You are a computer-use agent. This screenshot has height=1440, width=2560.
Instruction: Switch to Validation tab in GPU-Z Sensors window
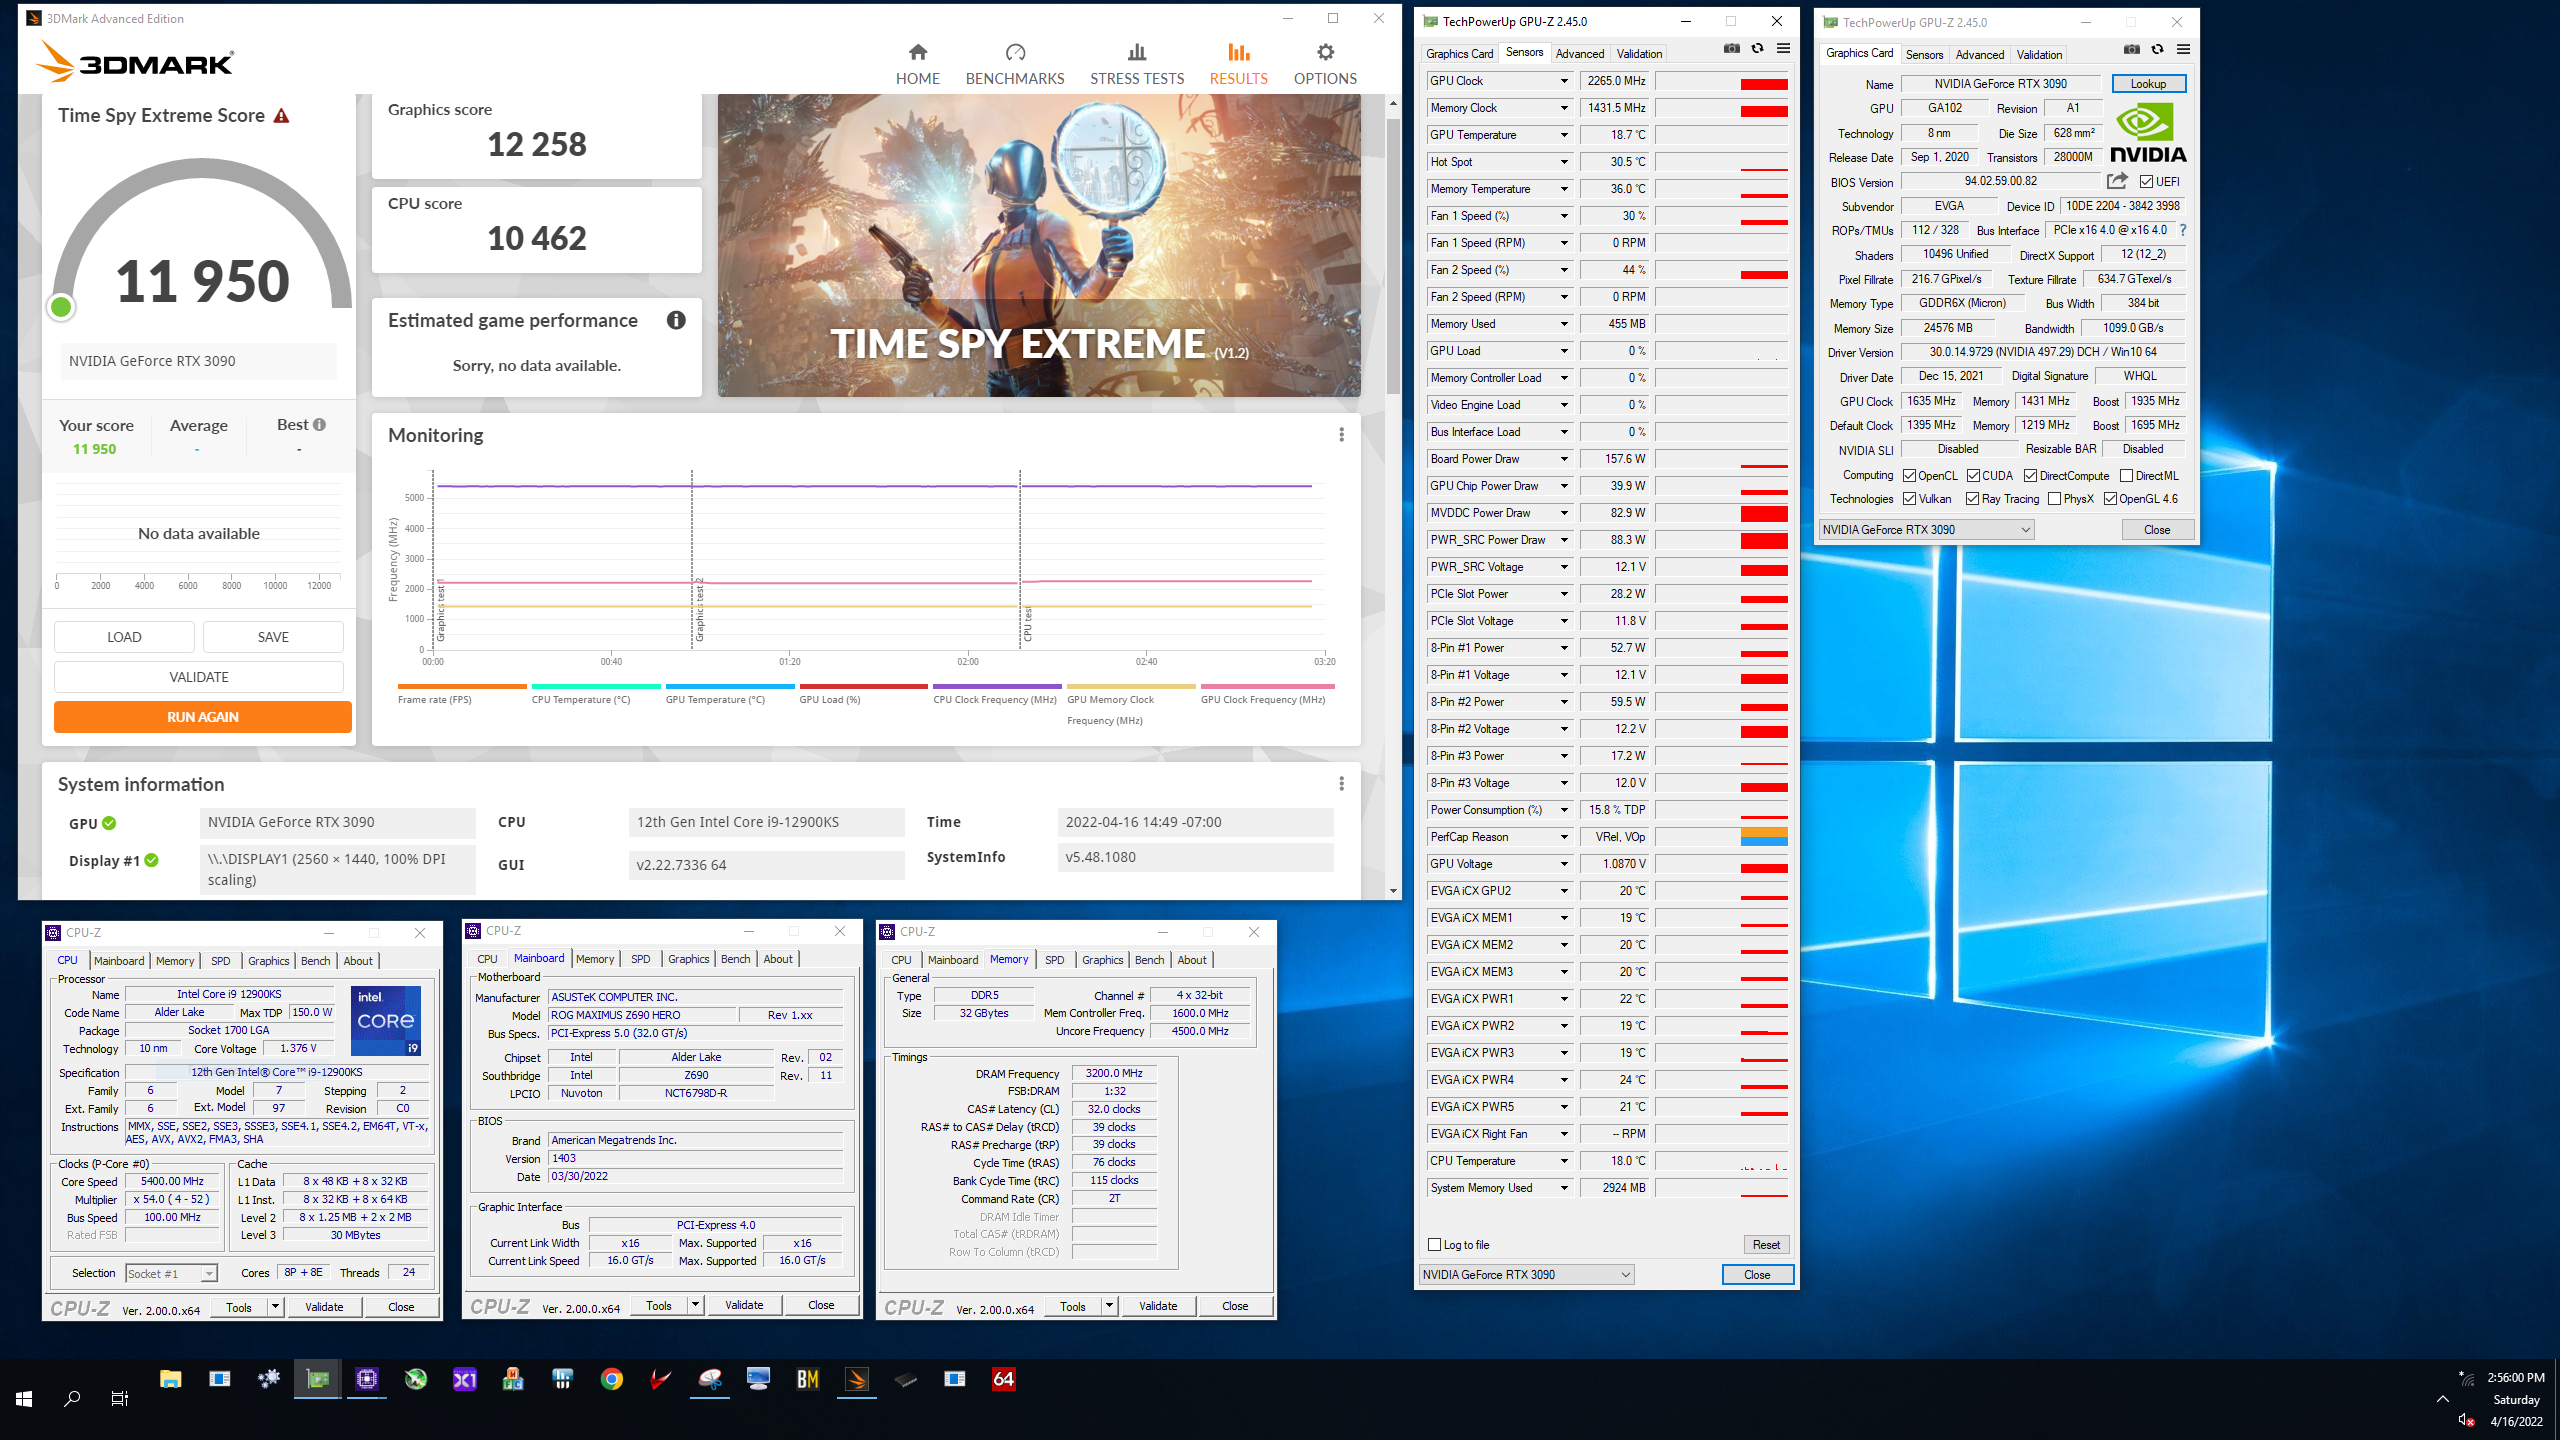(1640, 54)
